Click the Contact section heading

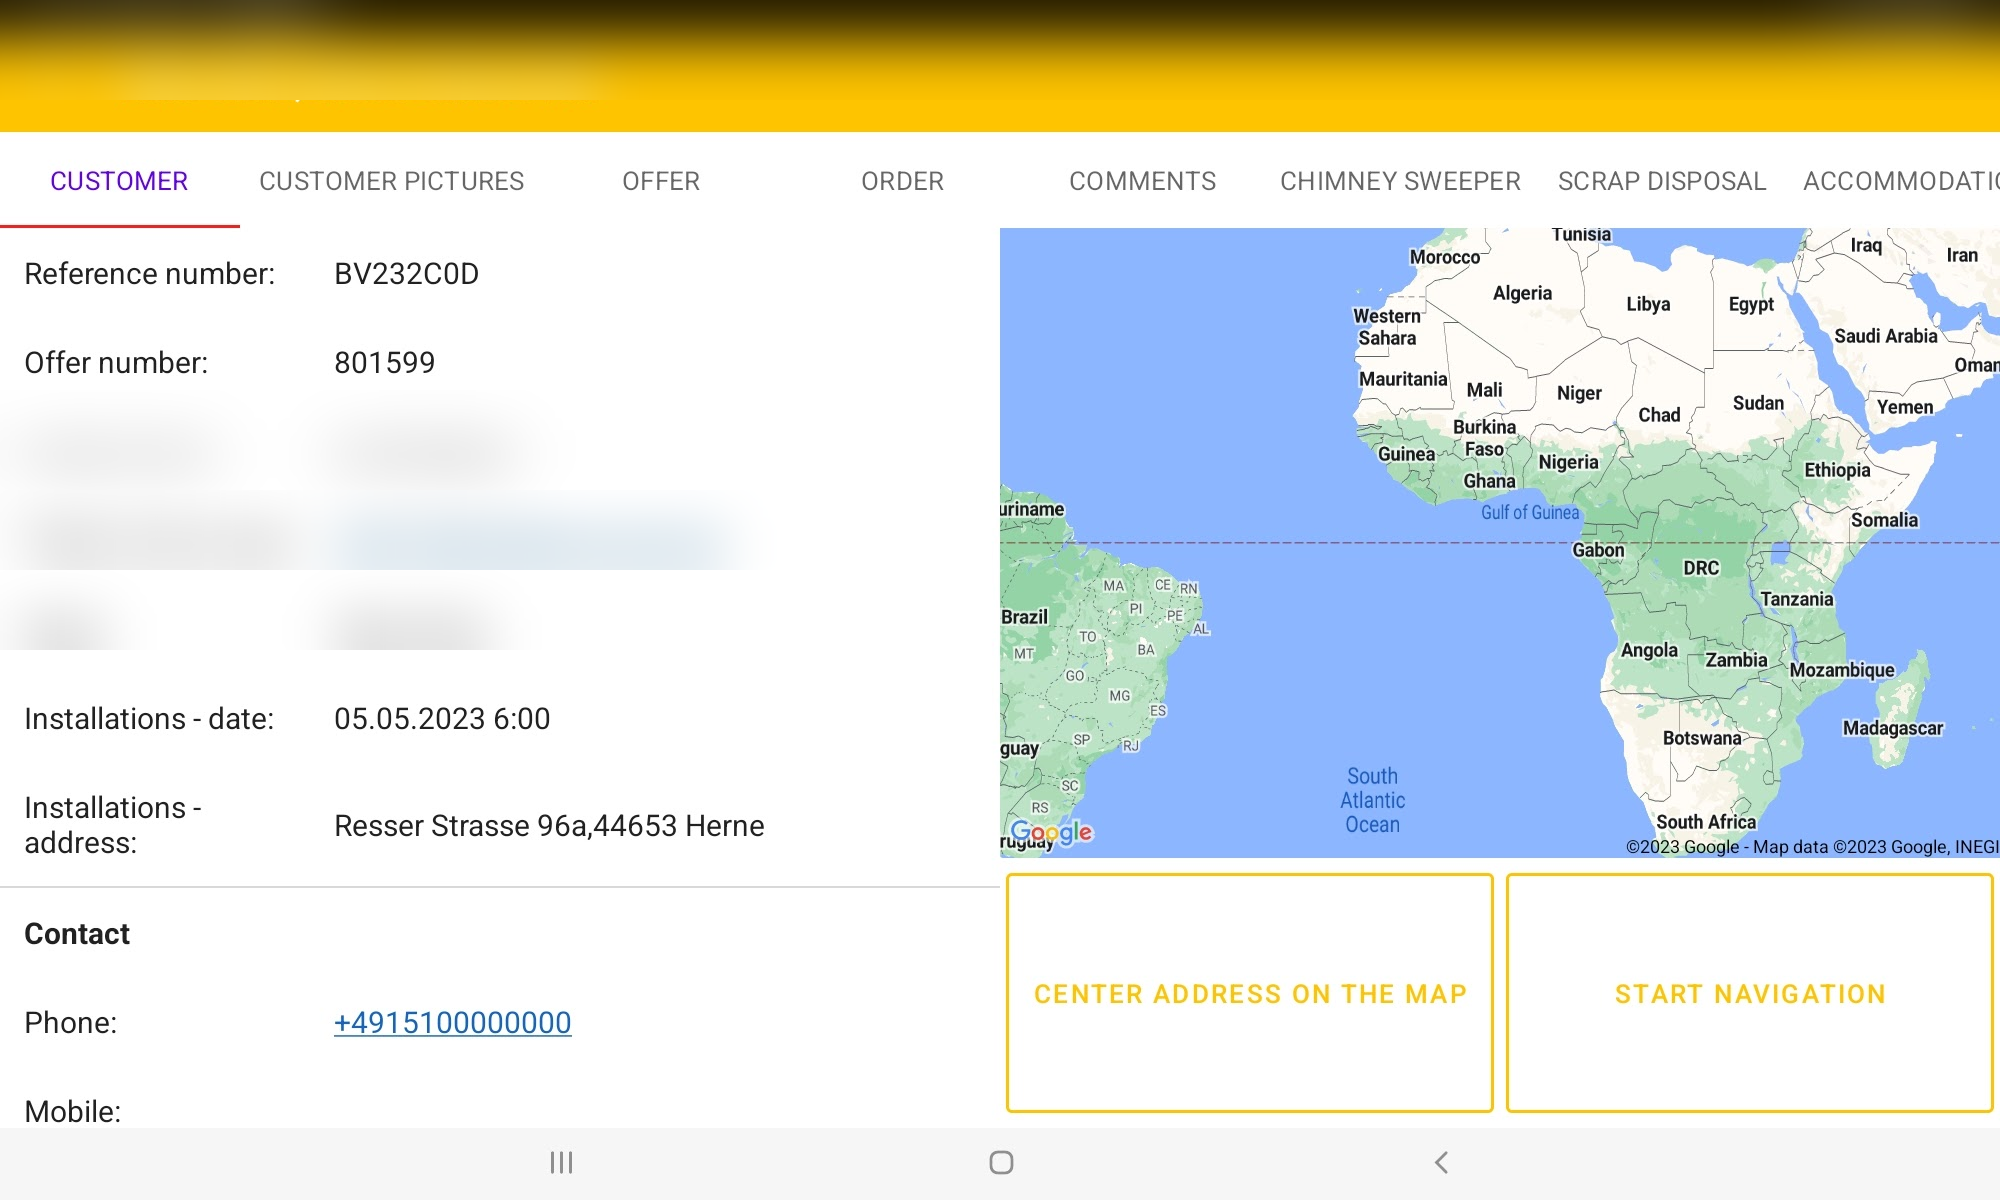point(77,933)
